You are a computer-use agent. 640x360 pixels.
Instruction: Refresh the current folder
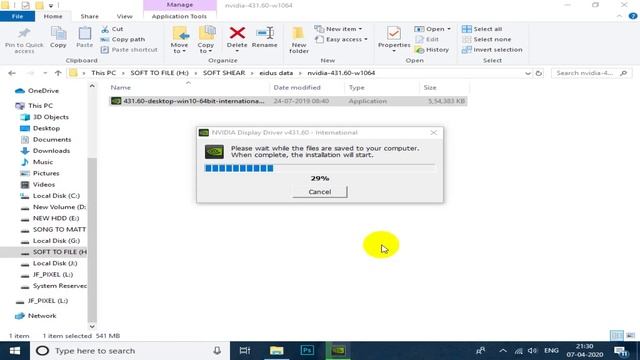click(x=539, y=73)
